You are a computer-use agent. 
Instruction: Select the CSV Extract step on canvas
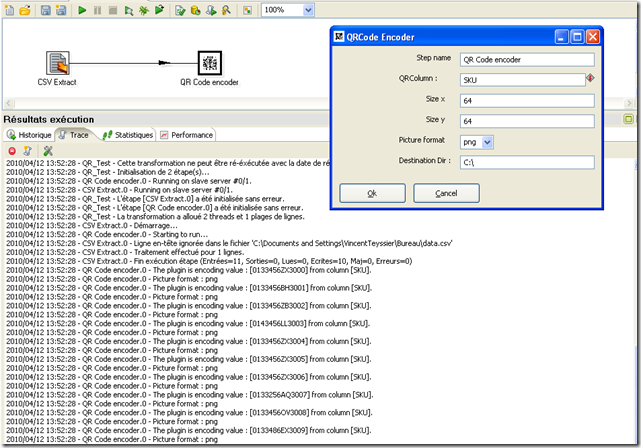coord(57,63)
